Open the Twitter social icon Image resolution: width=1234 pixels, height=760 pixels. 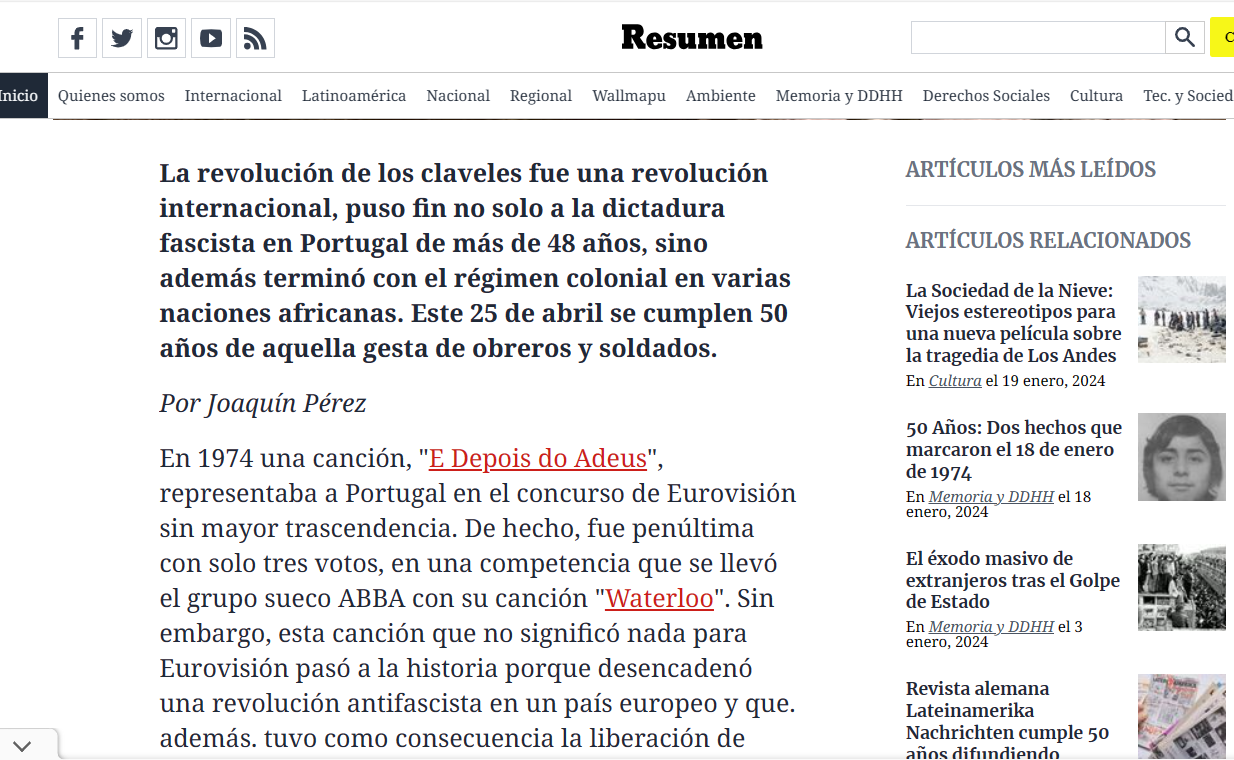coord(122,39)
